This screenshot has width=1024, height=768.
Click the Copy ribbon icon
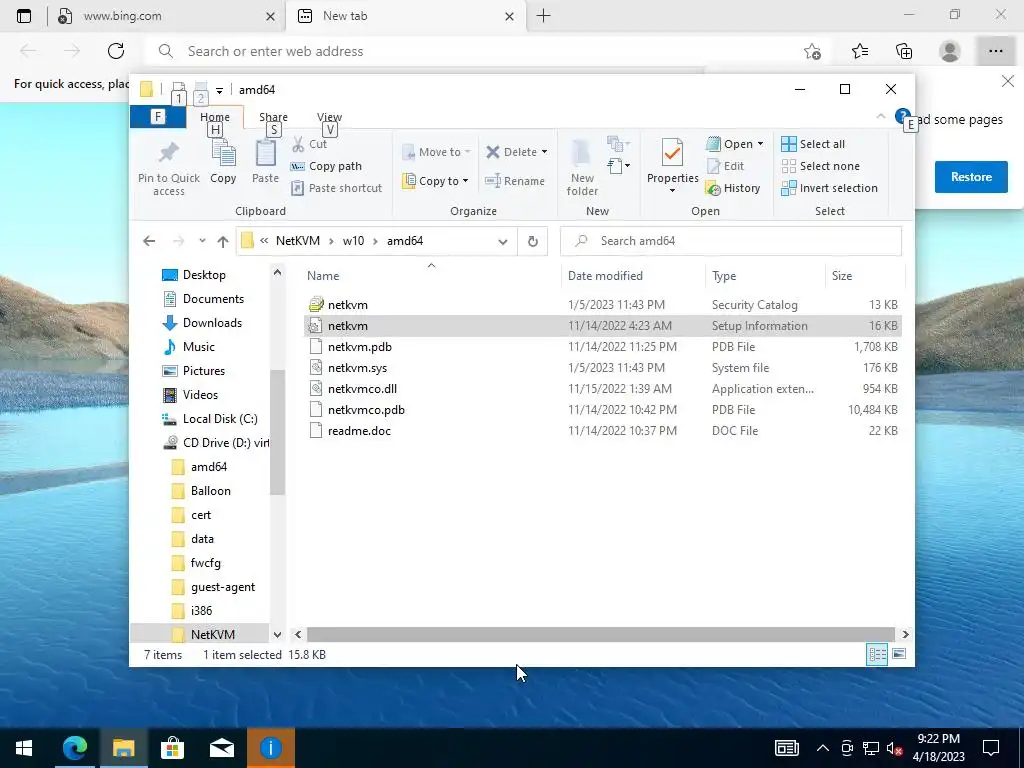[223, 155]
